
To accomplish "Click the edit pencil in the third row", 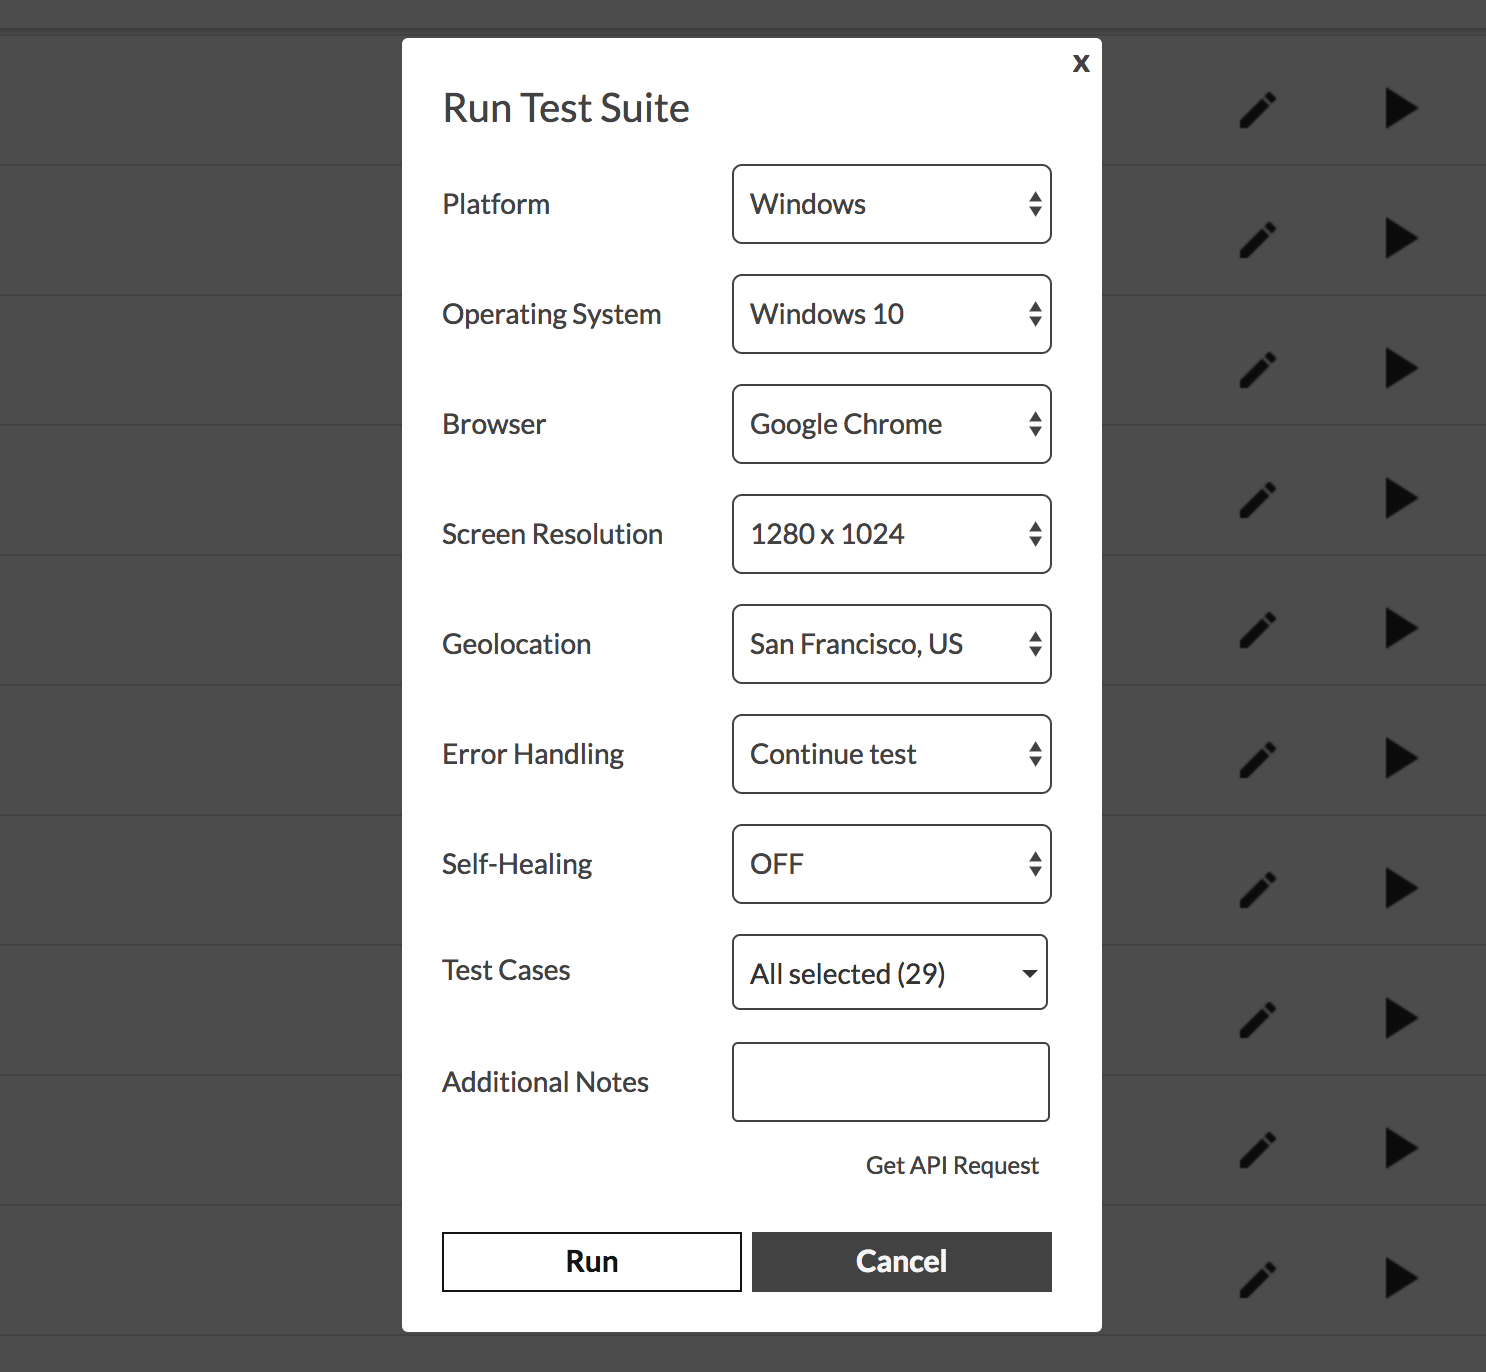I will [1258, 370].
